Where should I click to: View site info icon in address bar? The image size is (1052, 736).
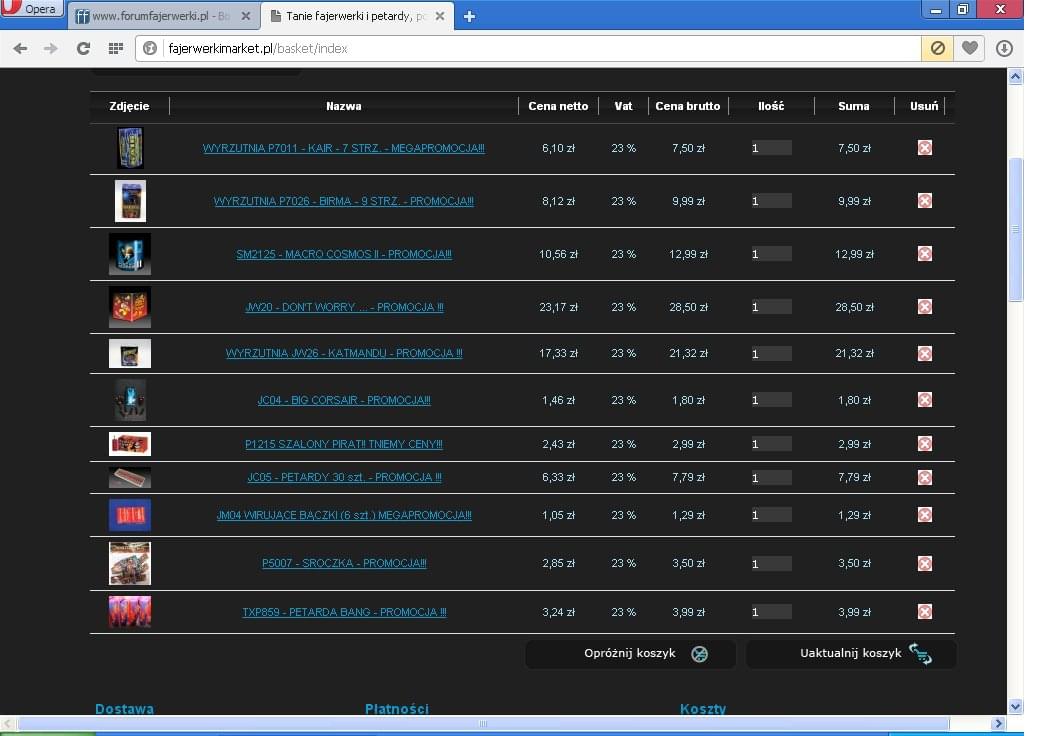tap(150, 48)
